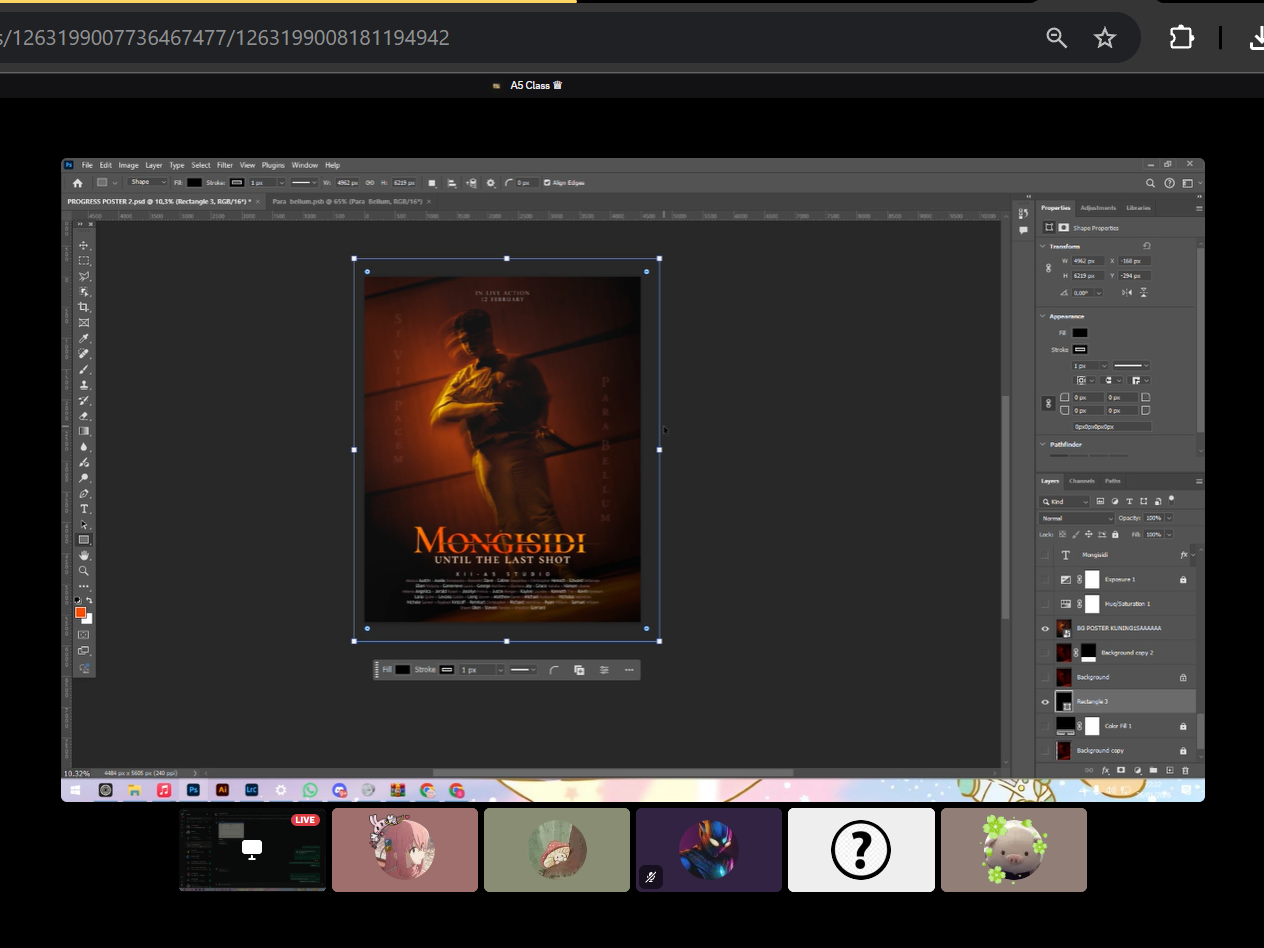Pick the Eyedropper tool
This screenshot has width=1264, height=948.
(x=84, y=338)
